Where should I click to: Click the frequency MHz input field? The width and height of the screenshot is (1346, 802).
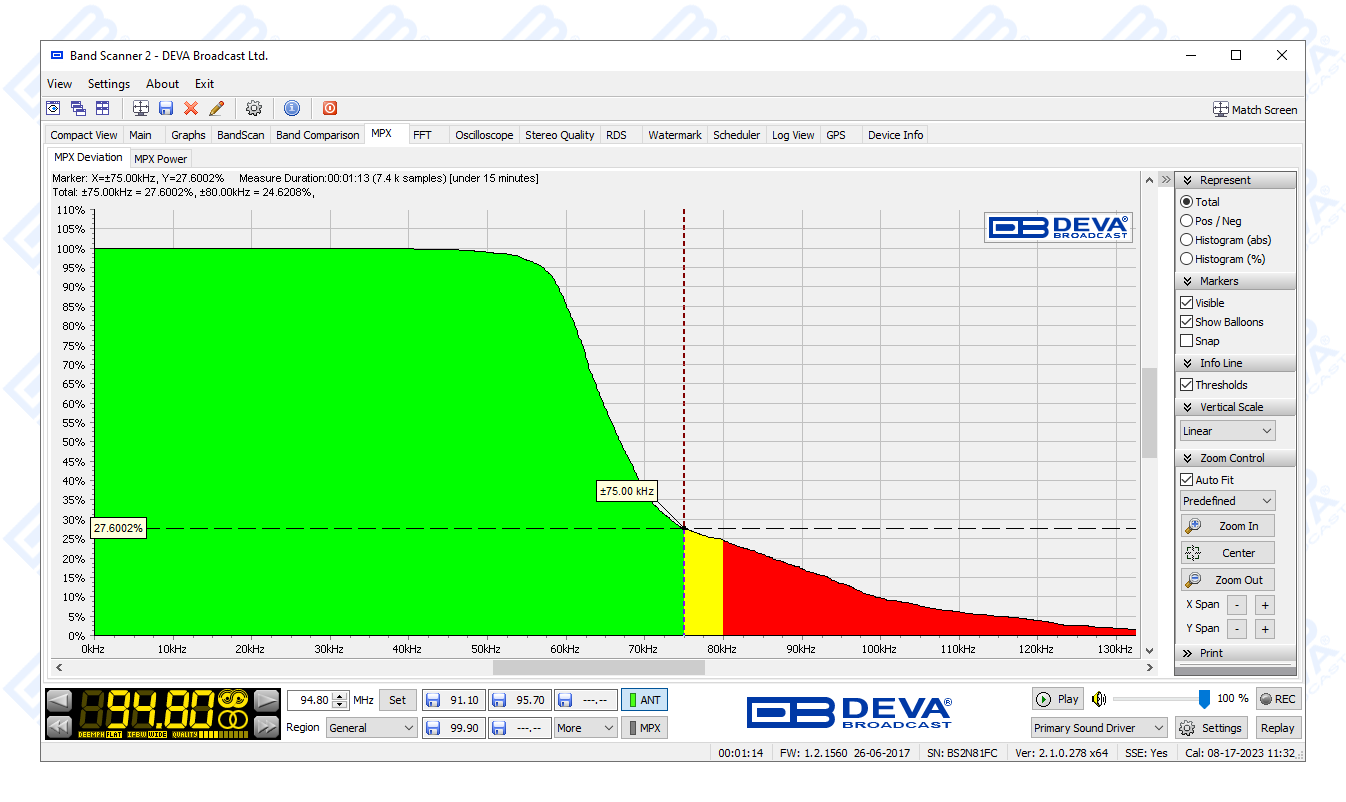[310, 700]
